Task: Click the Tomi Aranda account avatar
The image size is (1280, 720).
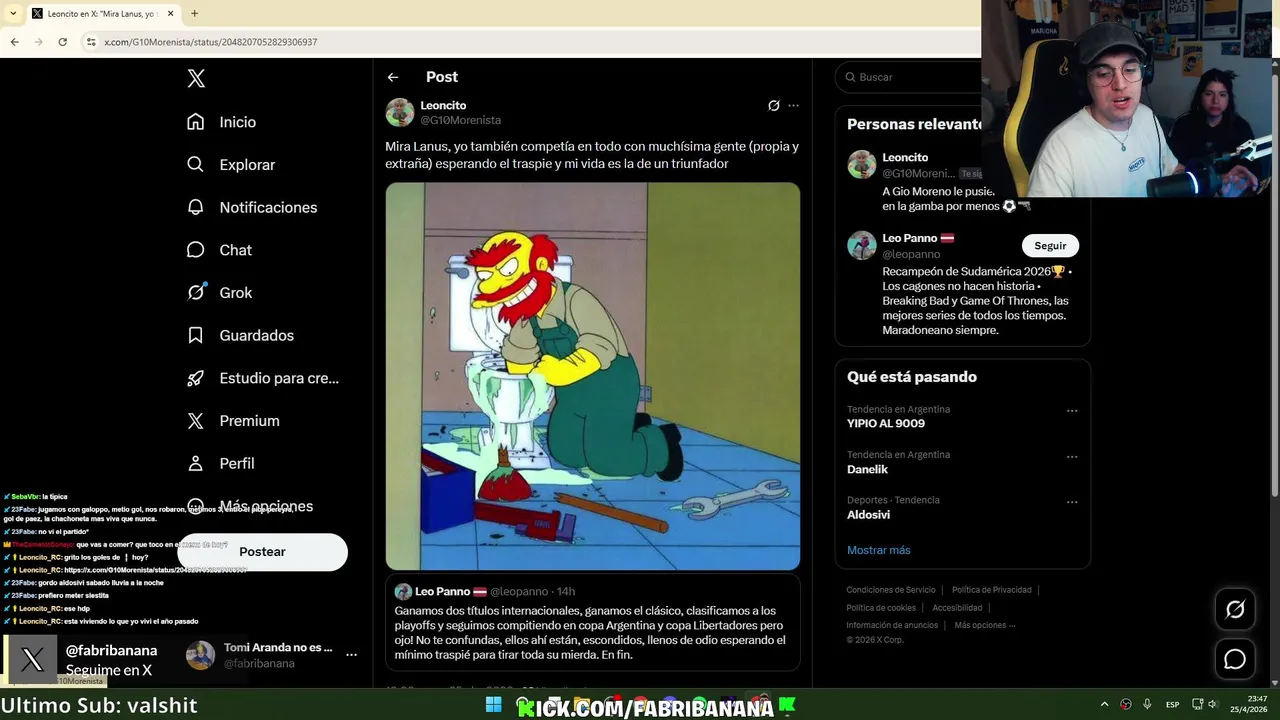Action: click(200, 655)
